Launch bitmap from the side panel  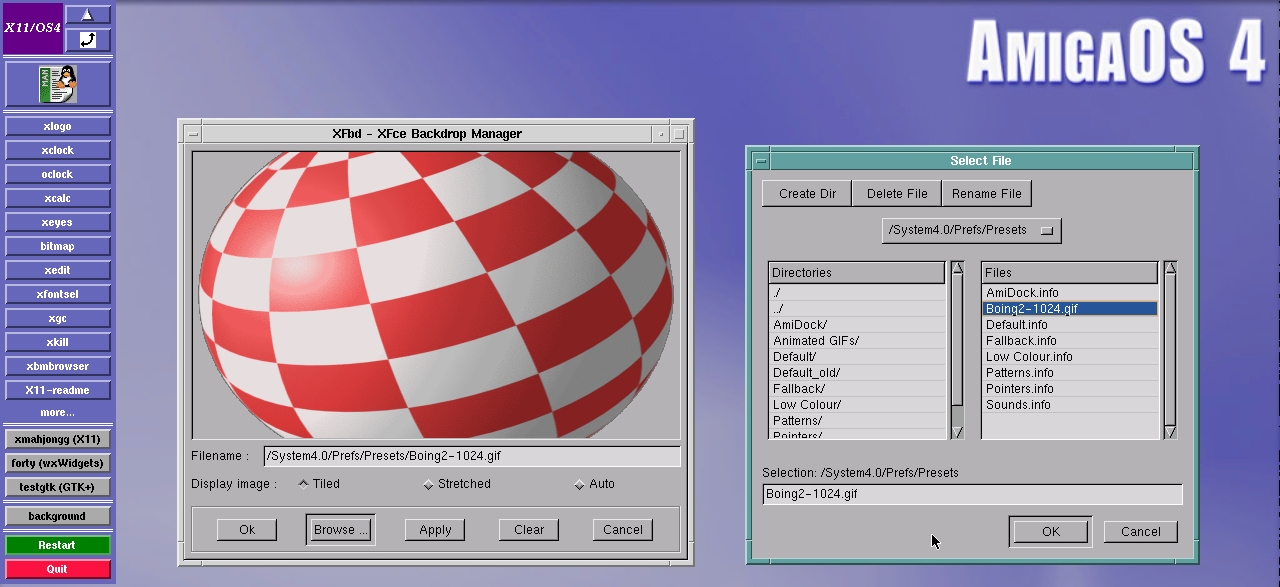[x=57, y=247]
